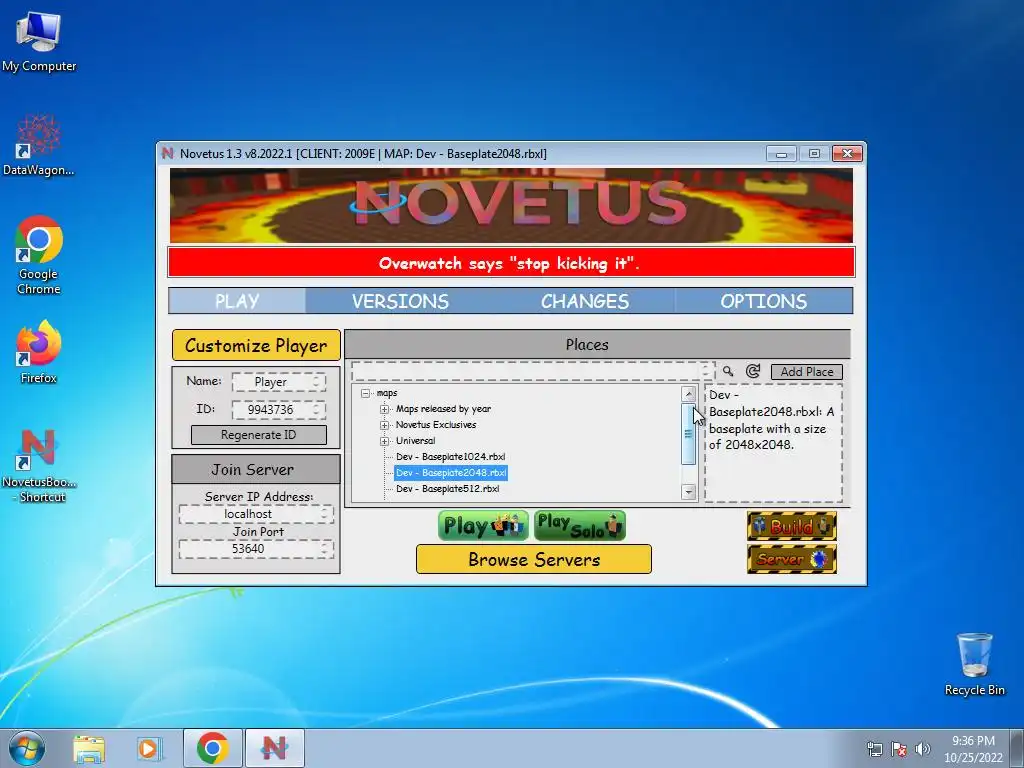Click the map list scrollbar thumb
Screen dimensions: 1024x768
688,434
